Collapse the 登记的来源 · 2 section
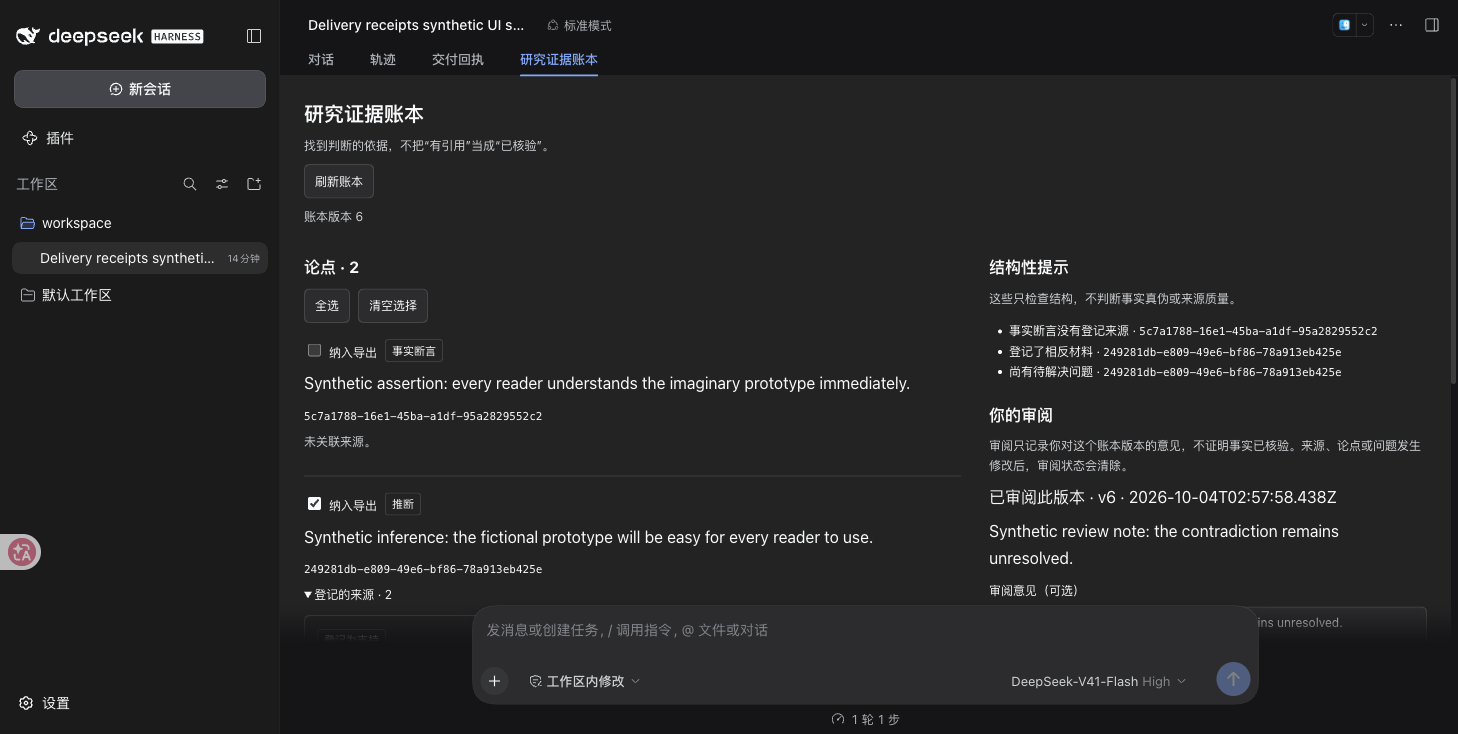The width and height of the screenshot is (1458, 734). [348, 595]
